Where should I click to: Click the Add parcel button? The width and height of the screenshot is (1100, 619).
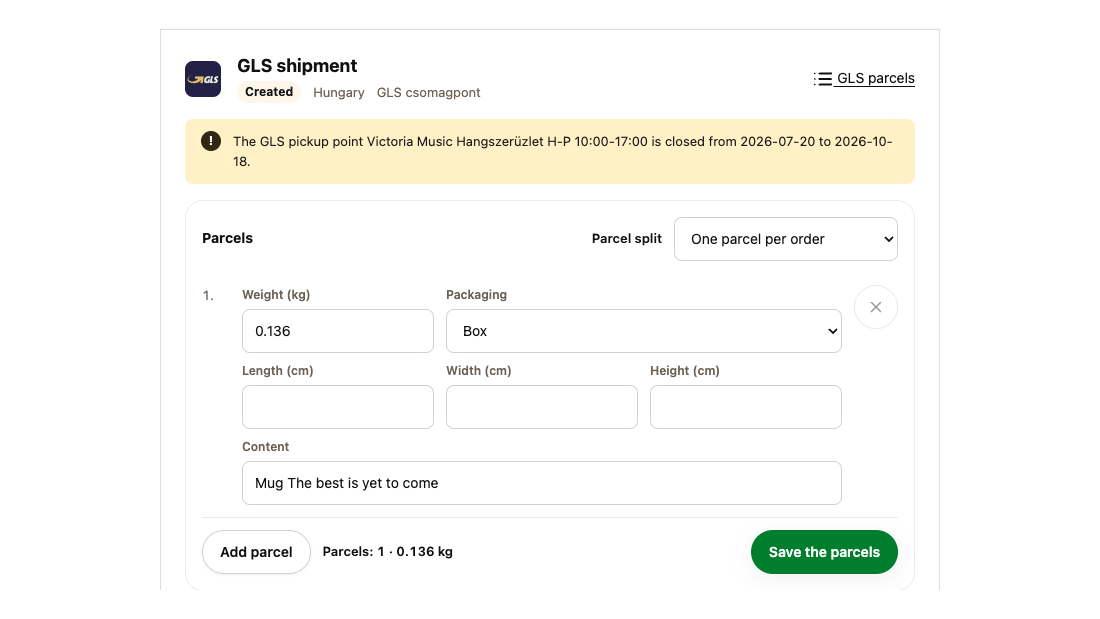pos(256,552)
